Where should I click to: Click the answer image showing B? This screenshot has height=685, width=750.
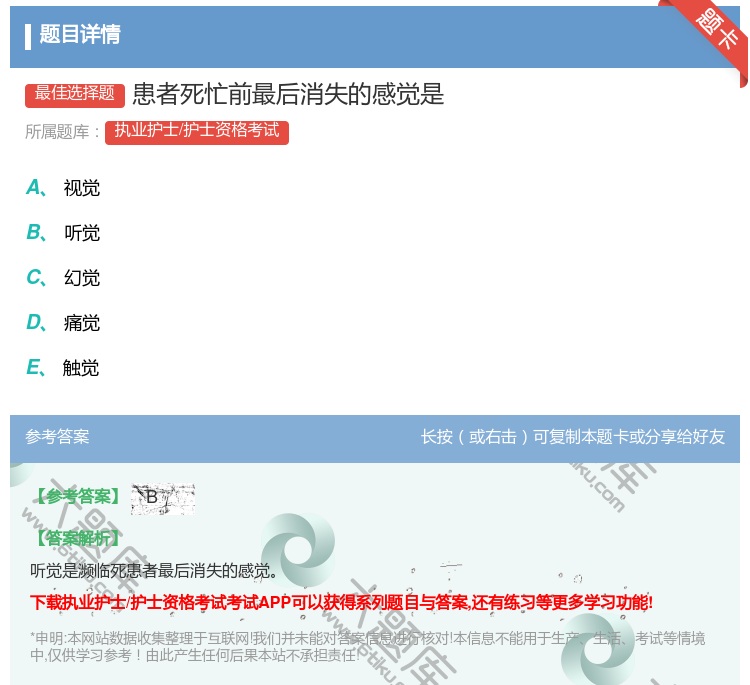(x=163, y=499)
